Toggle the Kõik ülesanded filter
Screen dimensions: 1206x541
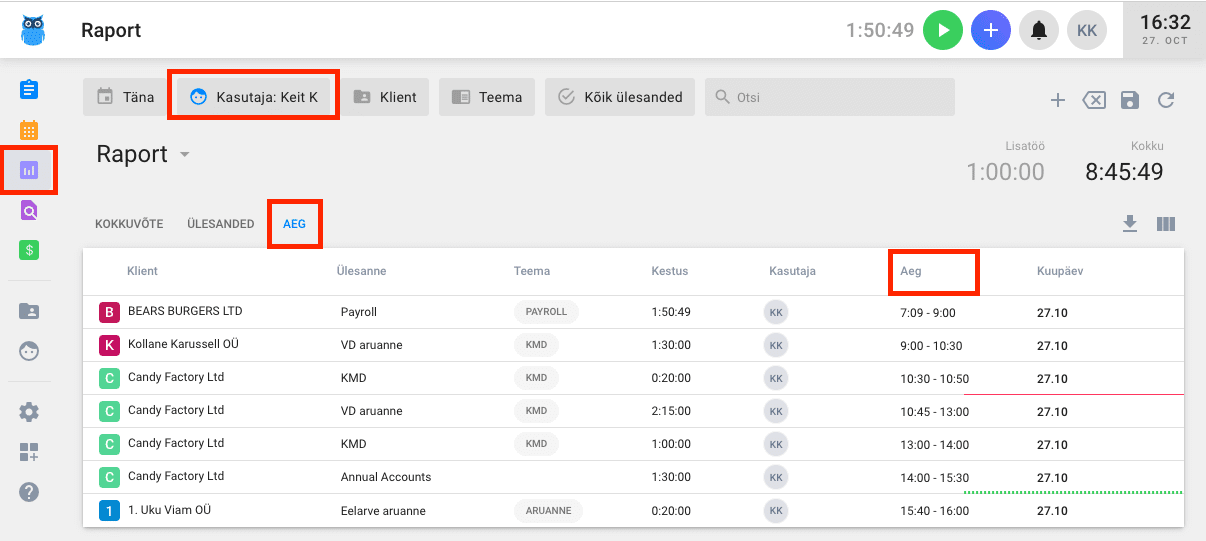[620, 97]
